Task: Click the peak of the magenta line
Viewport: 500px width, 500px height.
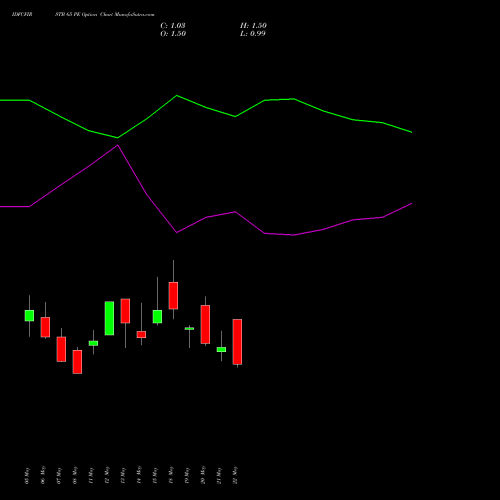Action: pyautogui.click(x=118, y=145)
